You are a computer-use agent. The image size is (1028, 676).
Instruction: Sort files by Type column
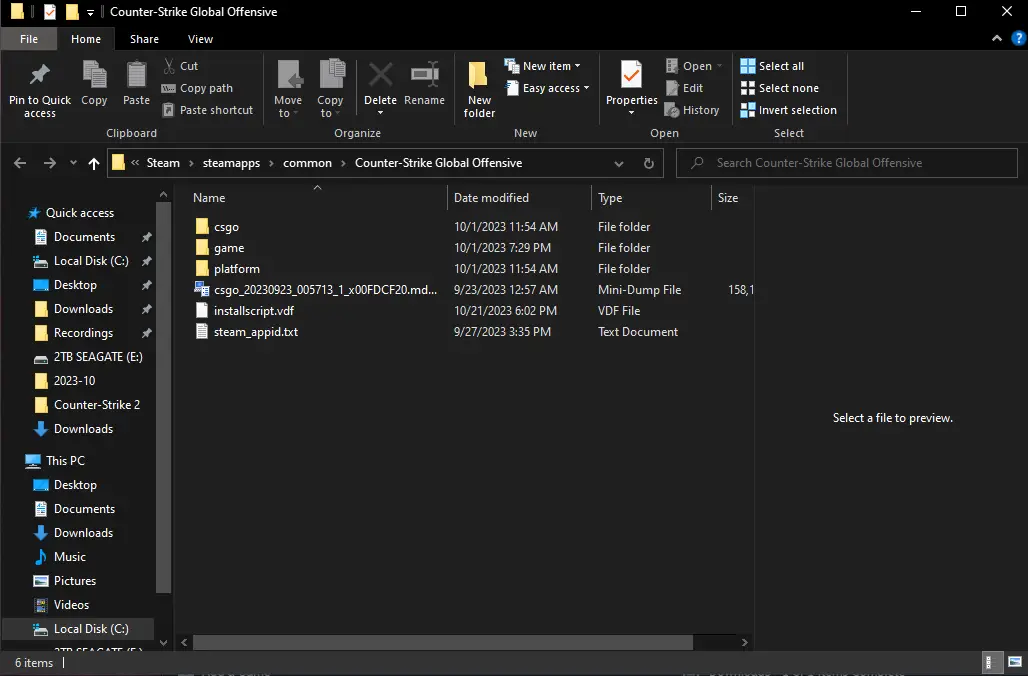(610, 197)
